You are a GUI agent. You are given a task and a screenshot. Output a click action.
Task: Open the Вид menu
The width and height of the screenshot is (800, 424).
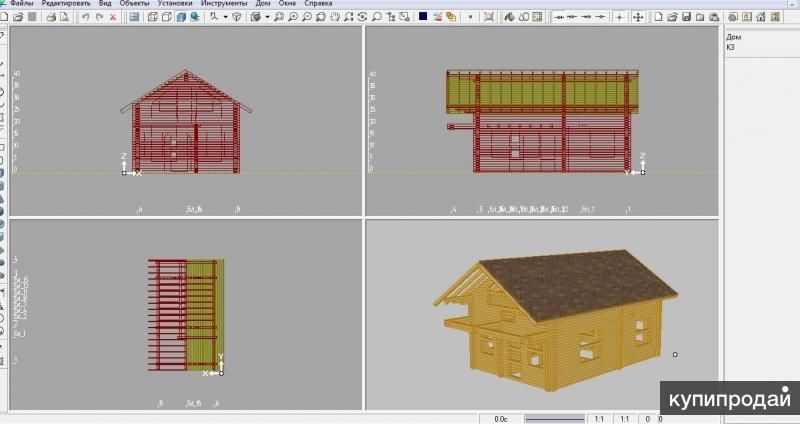click(105, 3)
